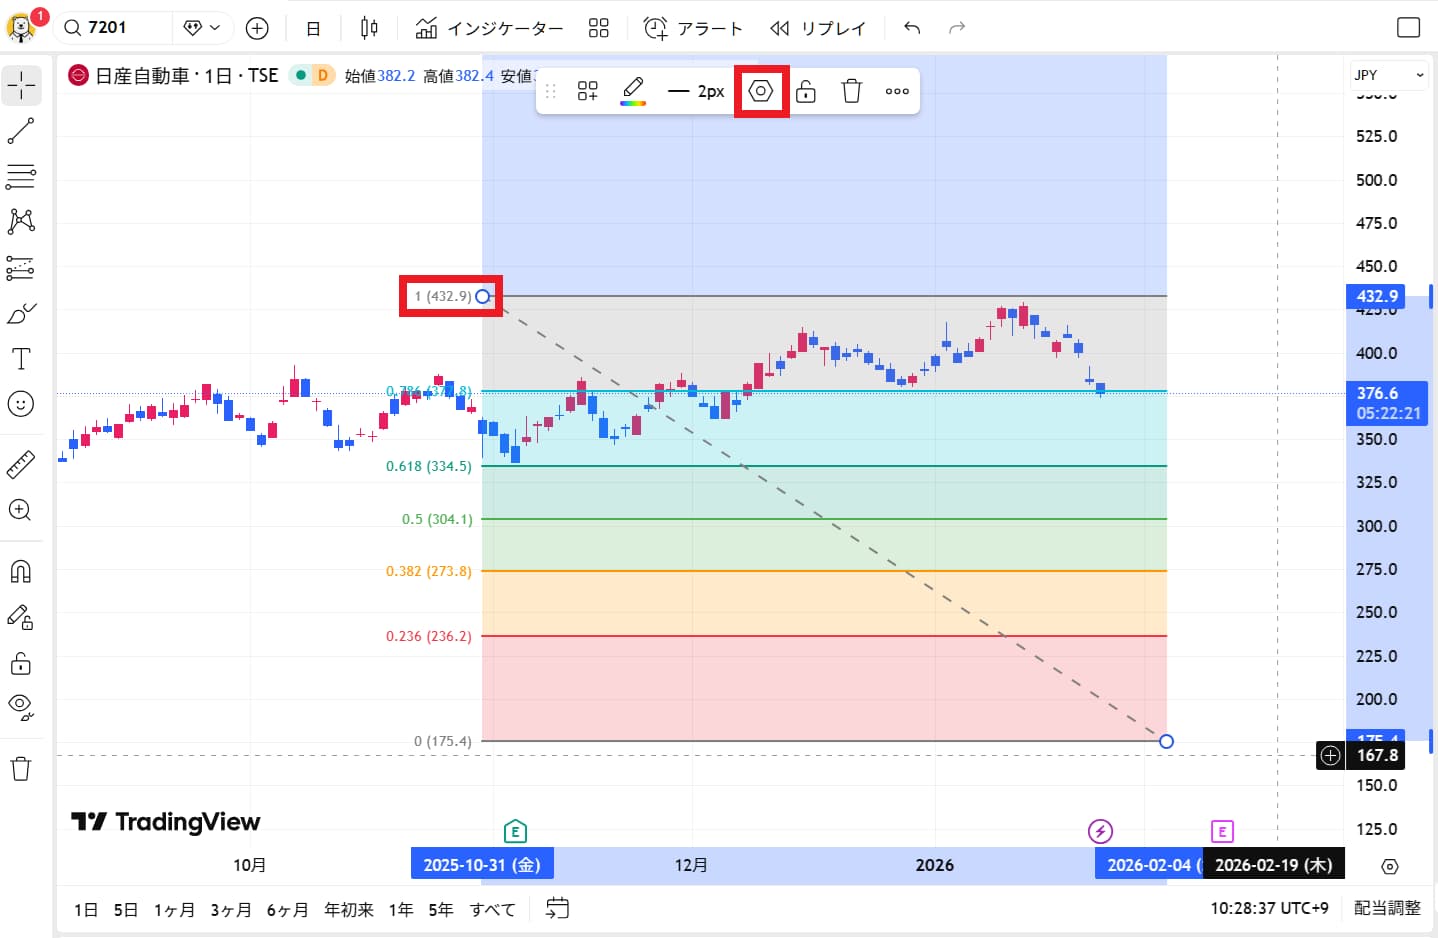Open the インジケーター menu

(x=490, y=28)
